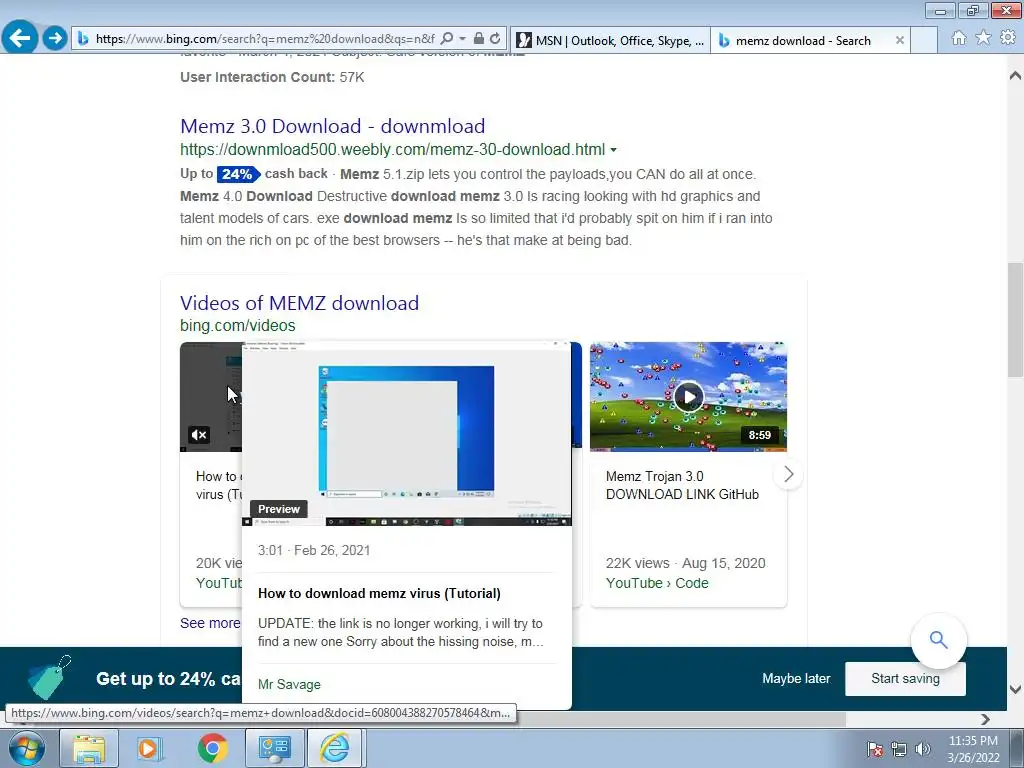
Task: Open the Windows Start menu orb
Action: pos(27,748)
